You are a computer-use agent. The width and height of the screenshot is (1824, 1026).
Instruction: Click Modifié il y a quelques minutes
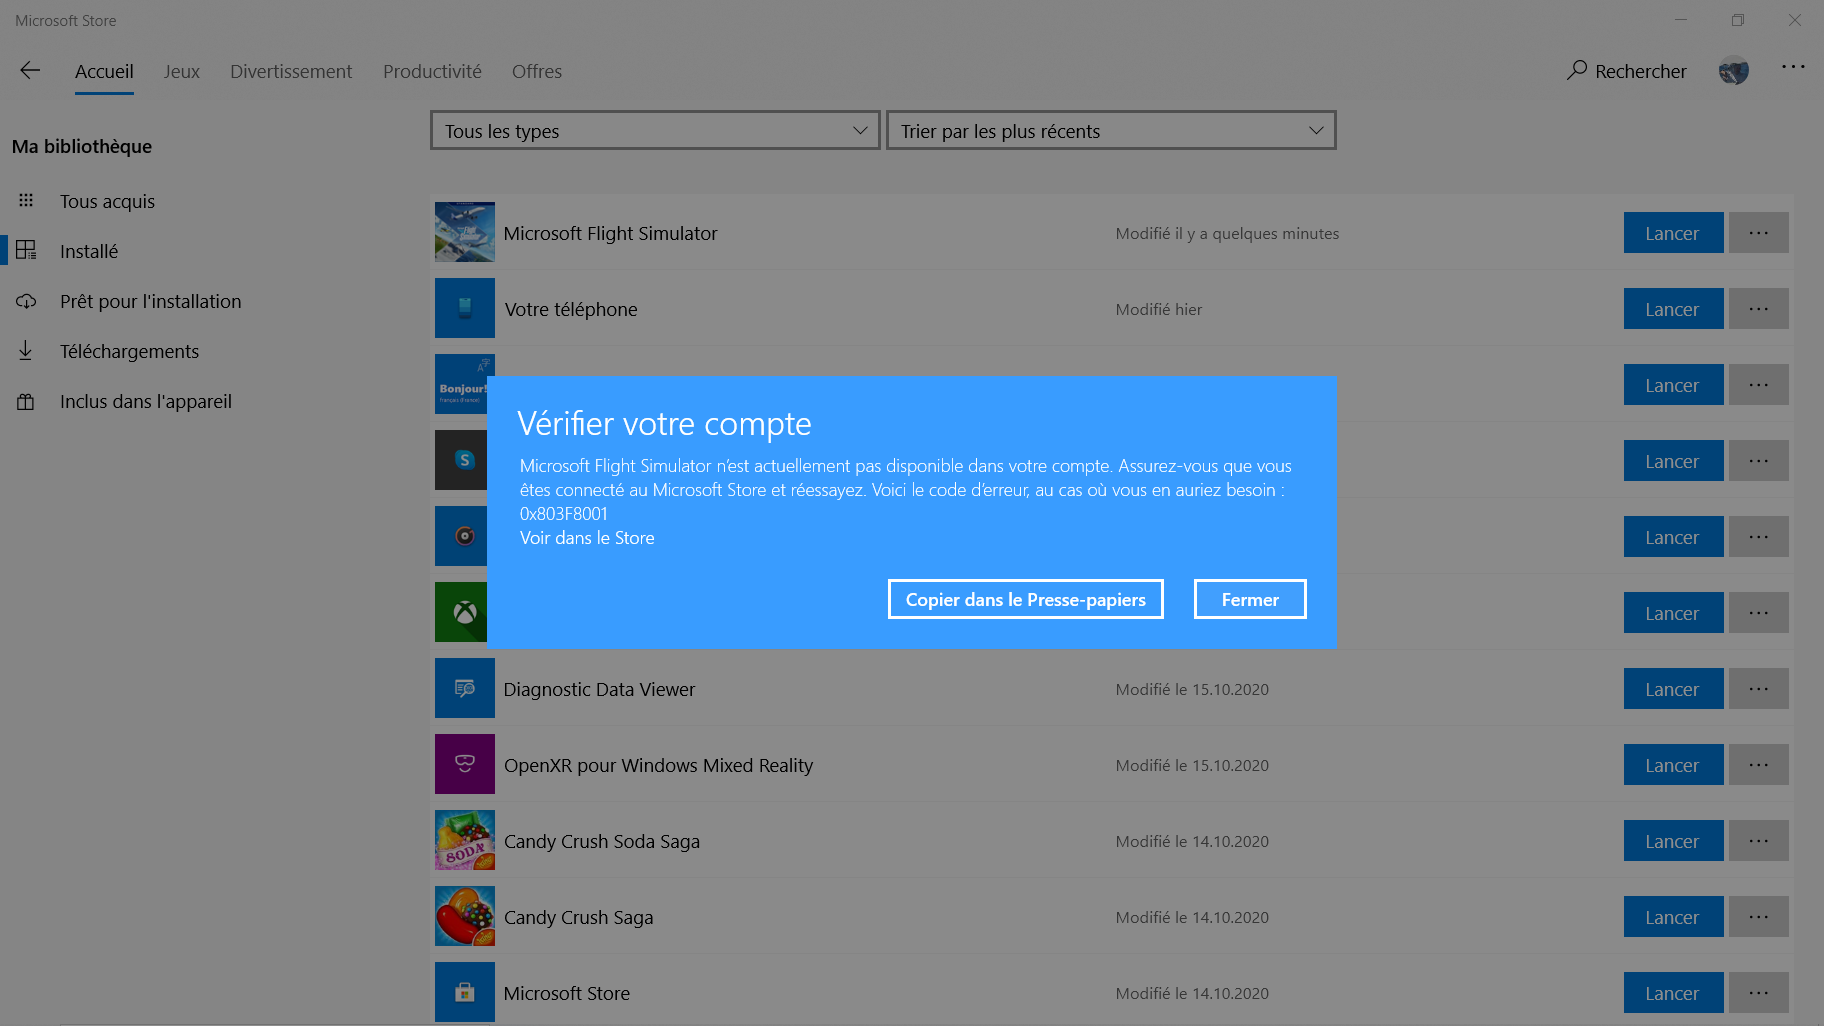1227,233
